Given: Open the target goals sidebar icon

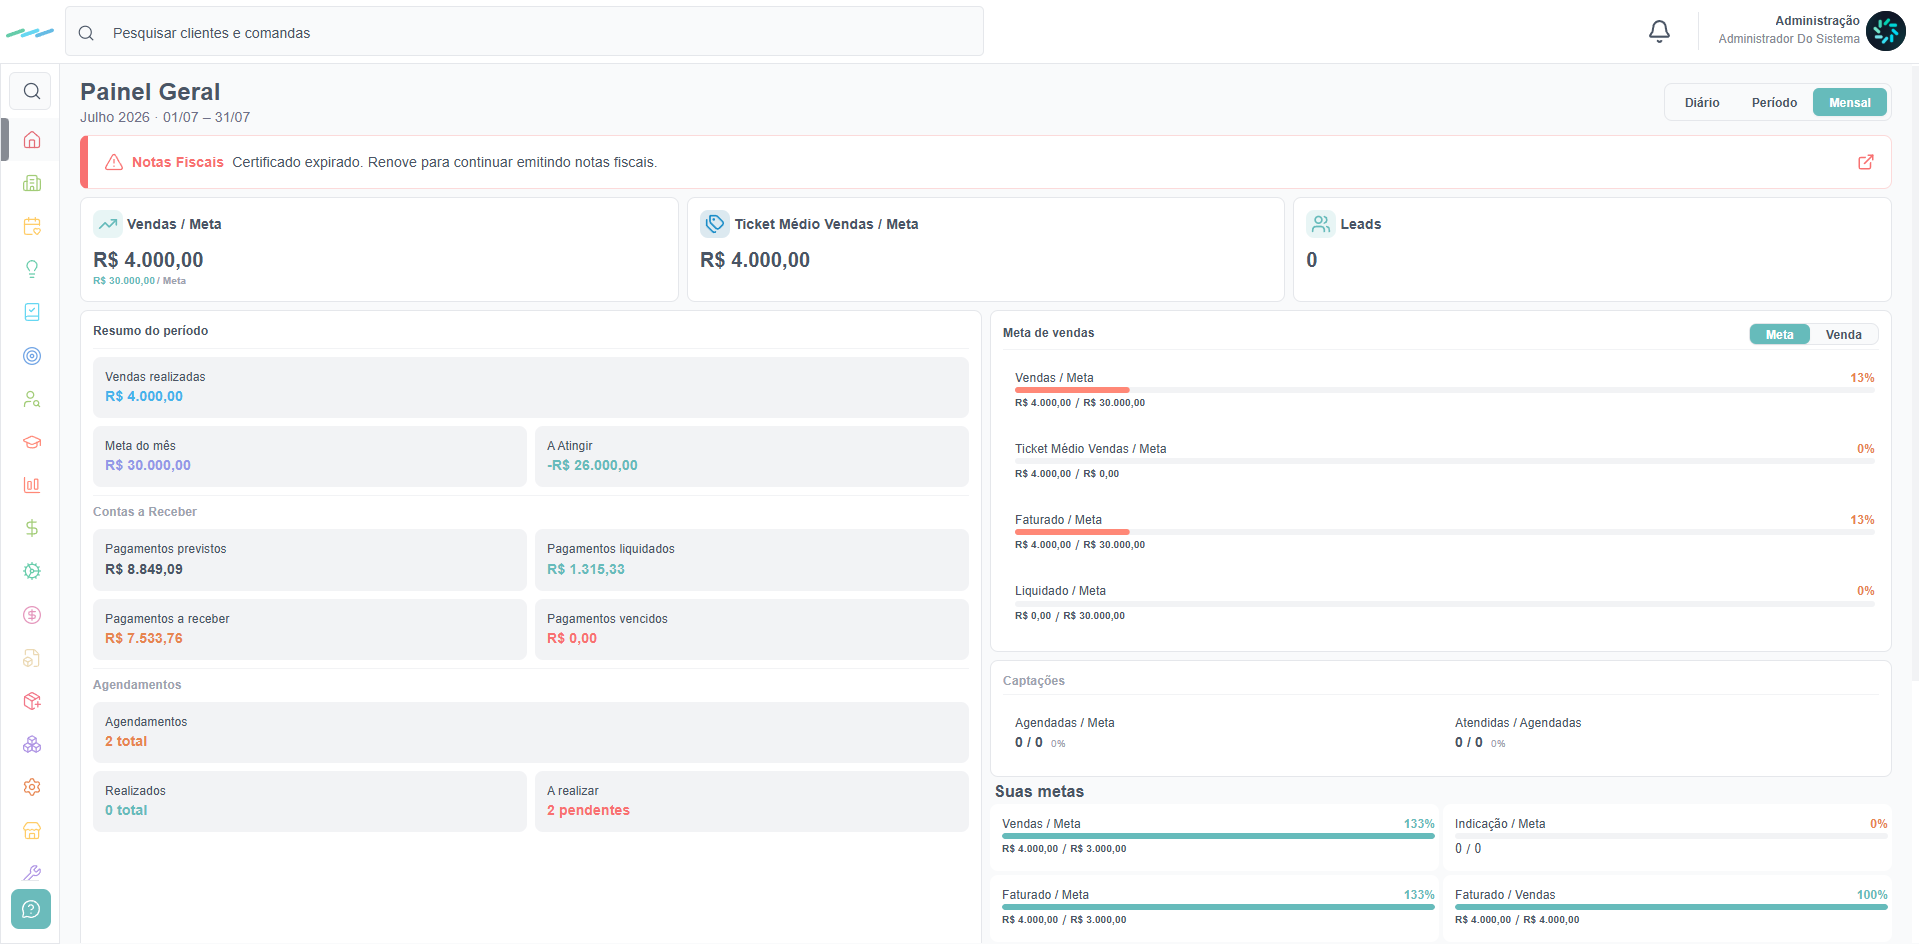Looking at the screenshot, I should pyautogui.click(x=32, y=356).
